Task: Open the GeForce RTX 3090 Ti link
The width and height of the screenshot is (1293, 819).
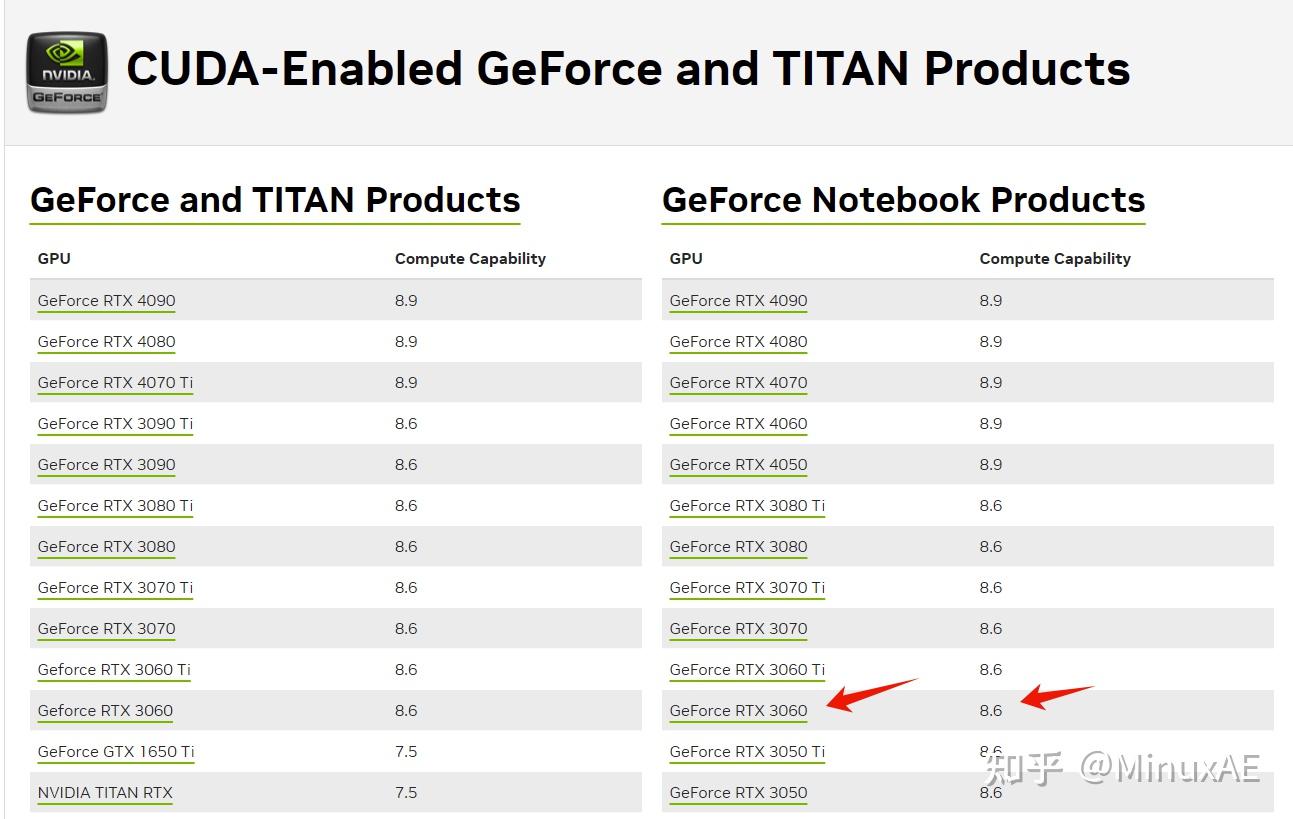Action: click(115, 423)
